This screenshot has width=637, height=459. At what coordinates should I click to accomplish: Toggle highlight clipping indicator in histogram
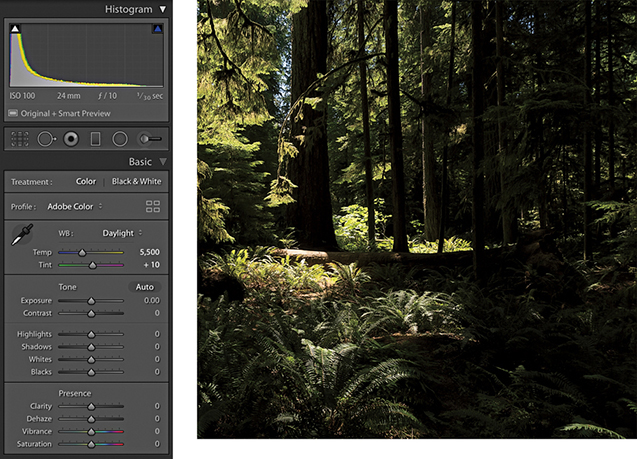click(x=157, y=30)
